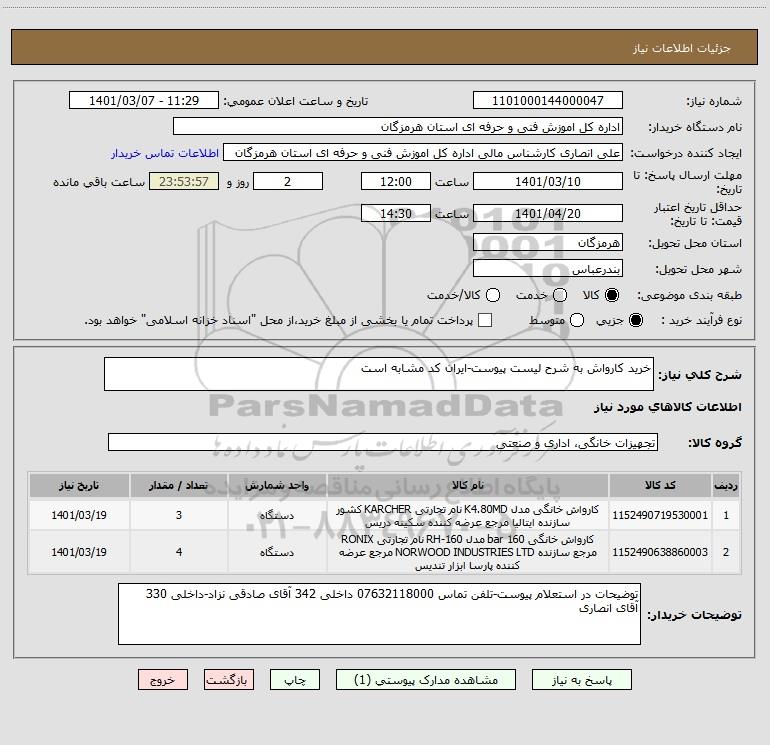Click the delivery city field بندرعباس
Screen dimensions: 770x745
point(548,268)
